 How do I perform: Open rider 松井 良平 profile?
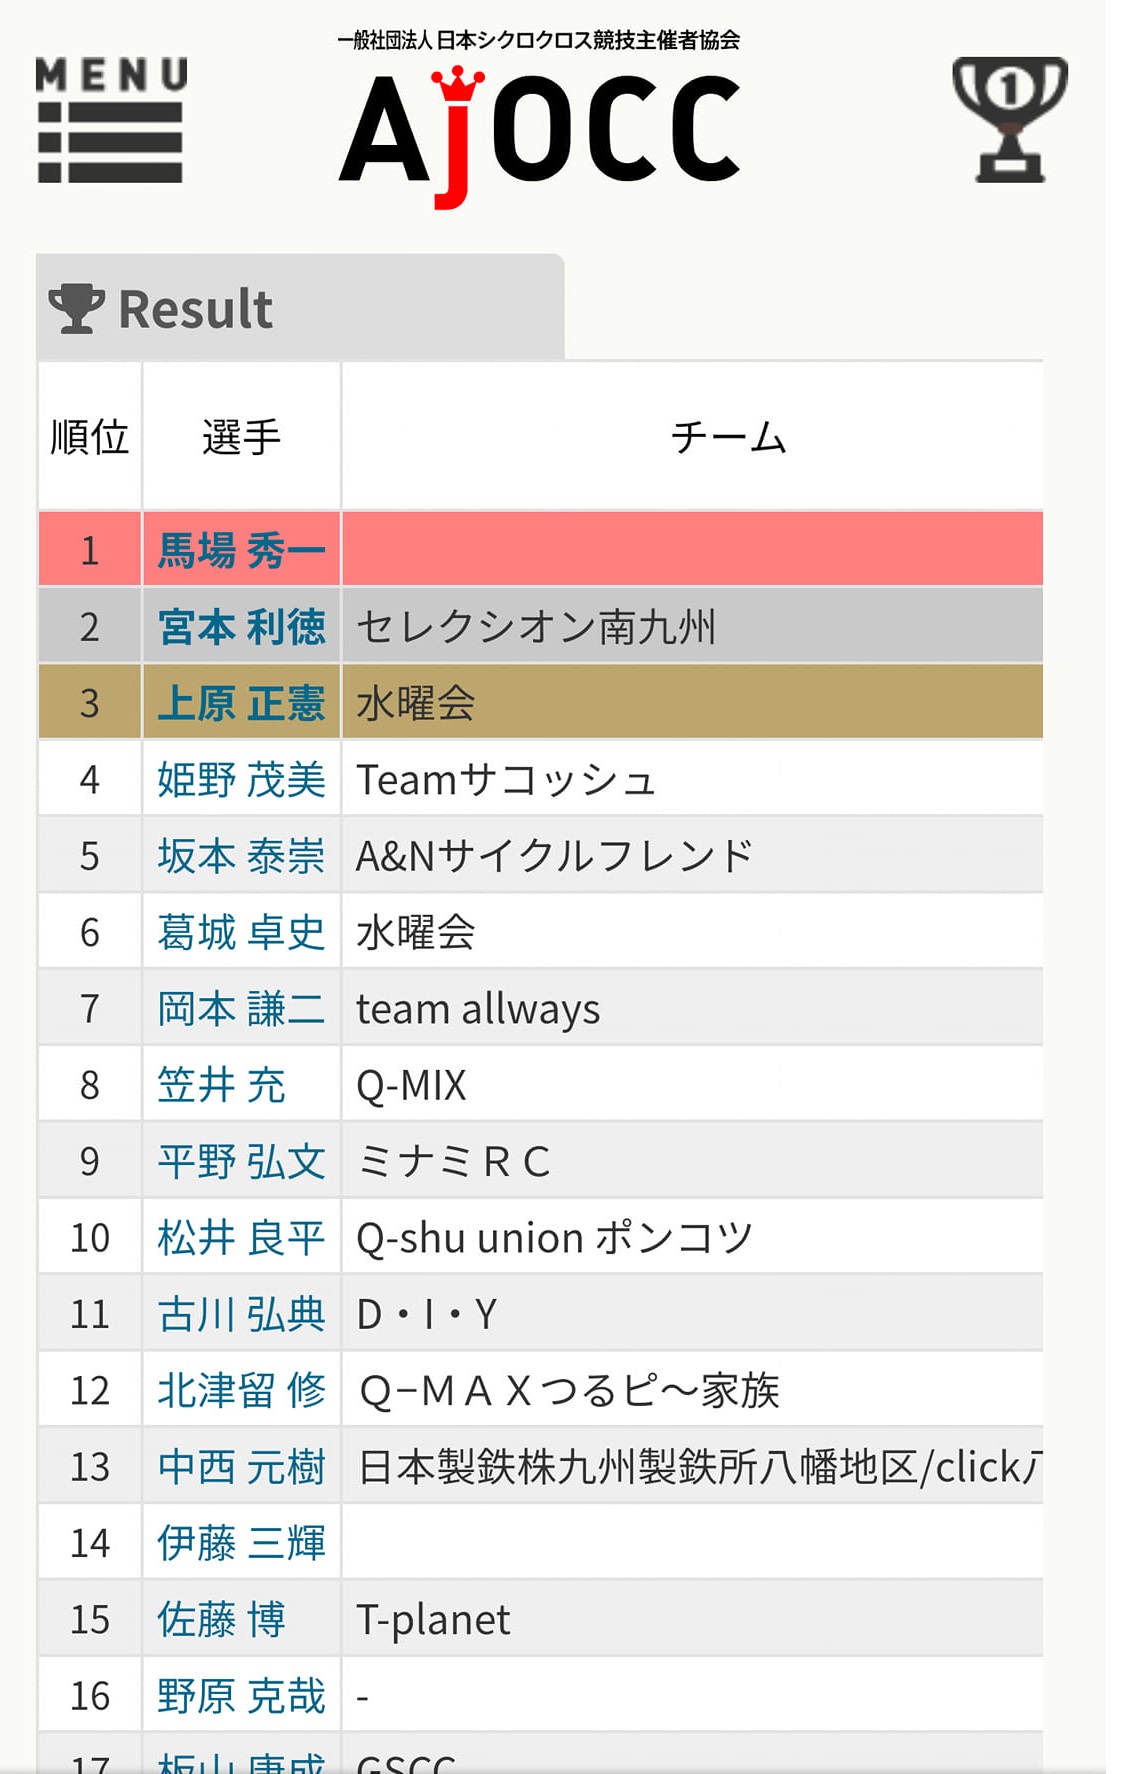pyautogui.click(x=241, y=1238)
